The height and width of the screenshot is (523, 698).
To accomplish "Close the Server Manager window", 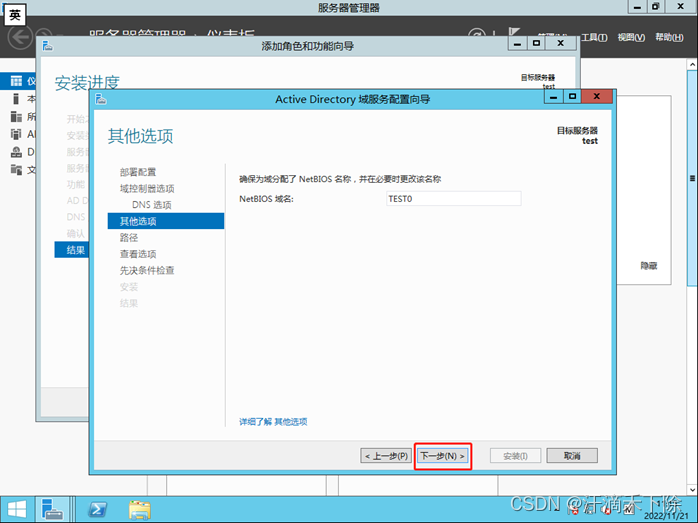I will (x=680, y=6).
